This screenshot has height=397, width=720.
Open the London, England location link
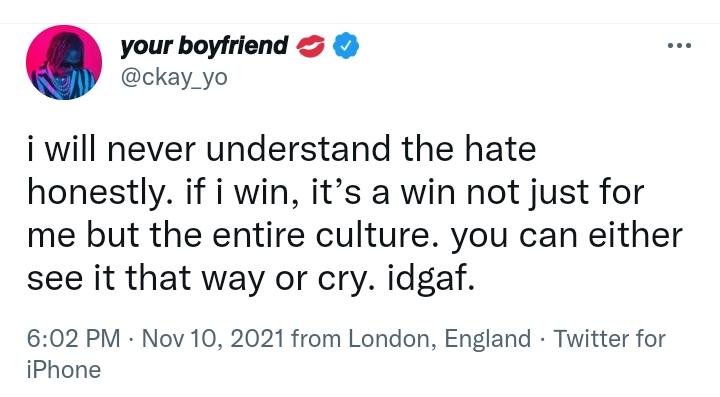pos(439,339)
